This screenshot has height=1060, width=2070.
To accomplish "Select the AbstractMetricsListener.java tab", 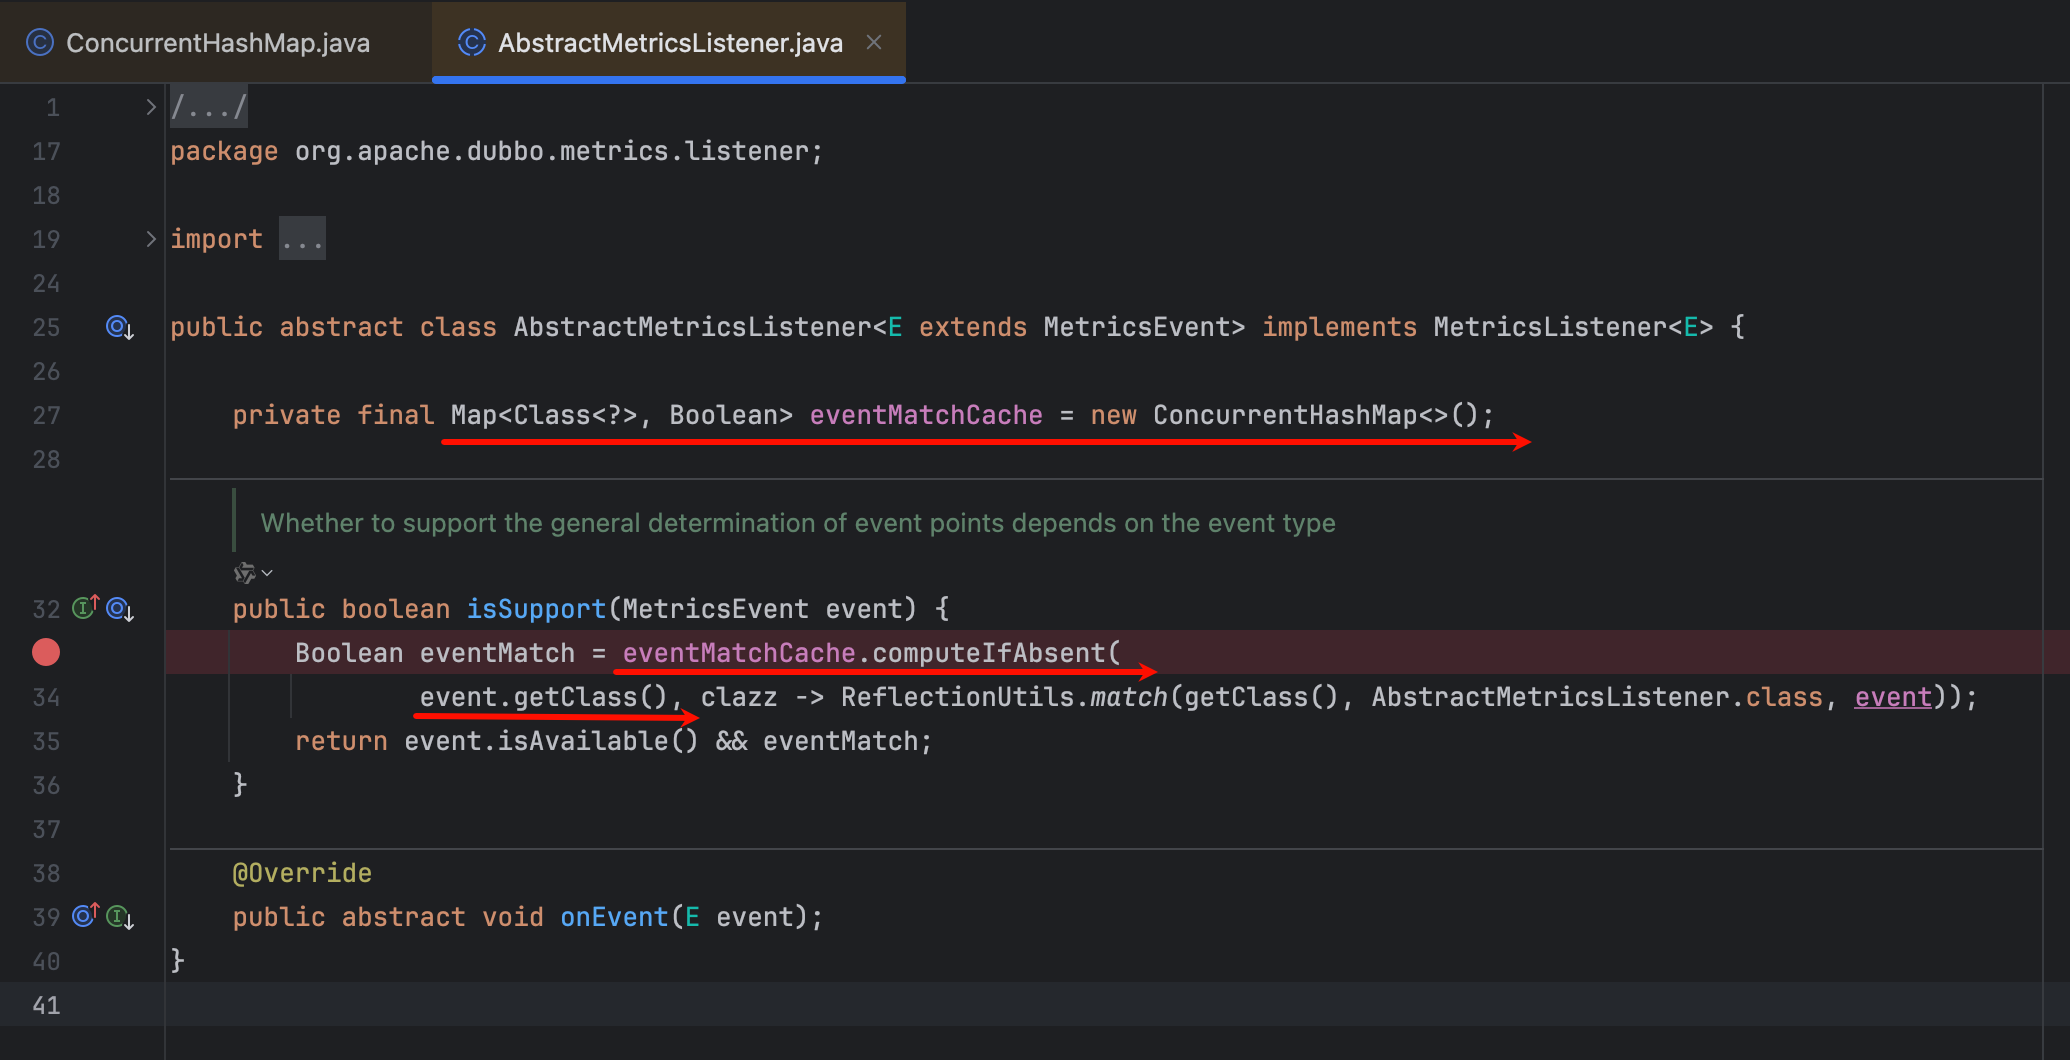I will pyautogui.click(x=669, y=42).
